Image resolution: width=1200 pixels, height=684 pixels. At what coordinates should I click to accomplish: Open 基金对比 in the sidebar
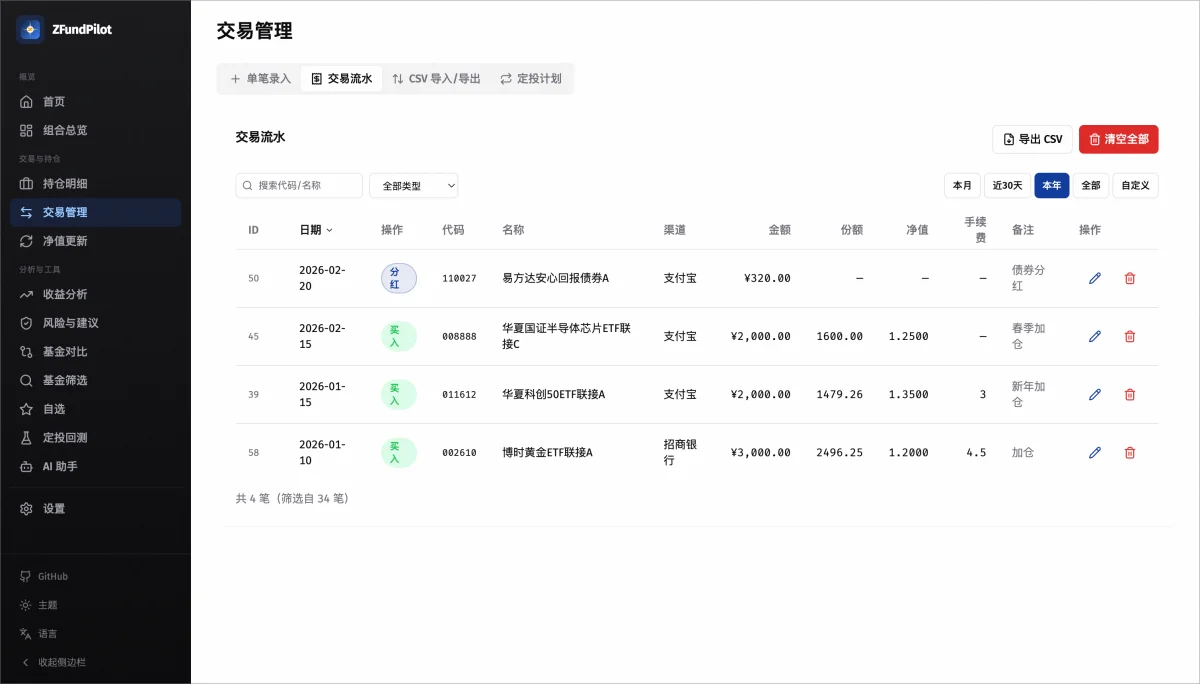[x=95, y=352]
